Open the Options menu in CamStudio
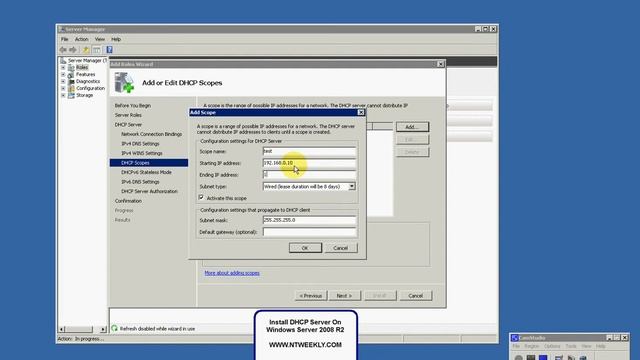 pos(552,346)
